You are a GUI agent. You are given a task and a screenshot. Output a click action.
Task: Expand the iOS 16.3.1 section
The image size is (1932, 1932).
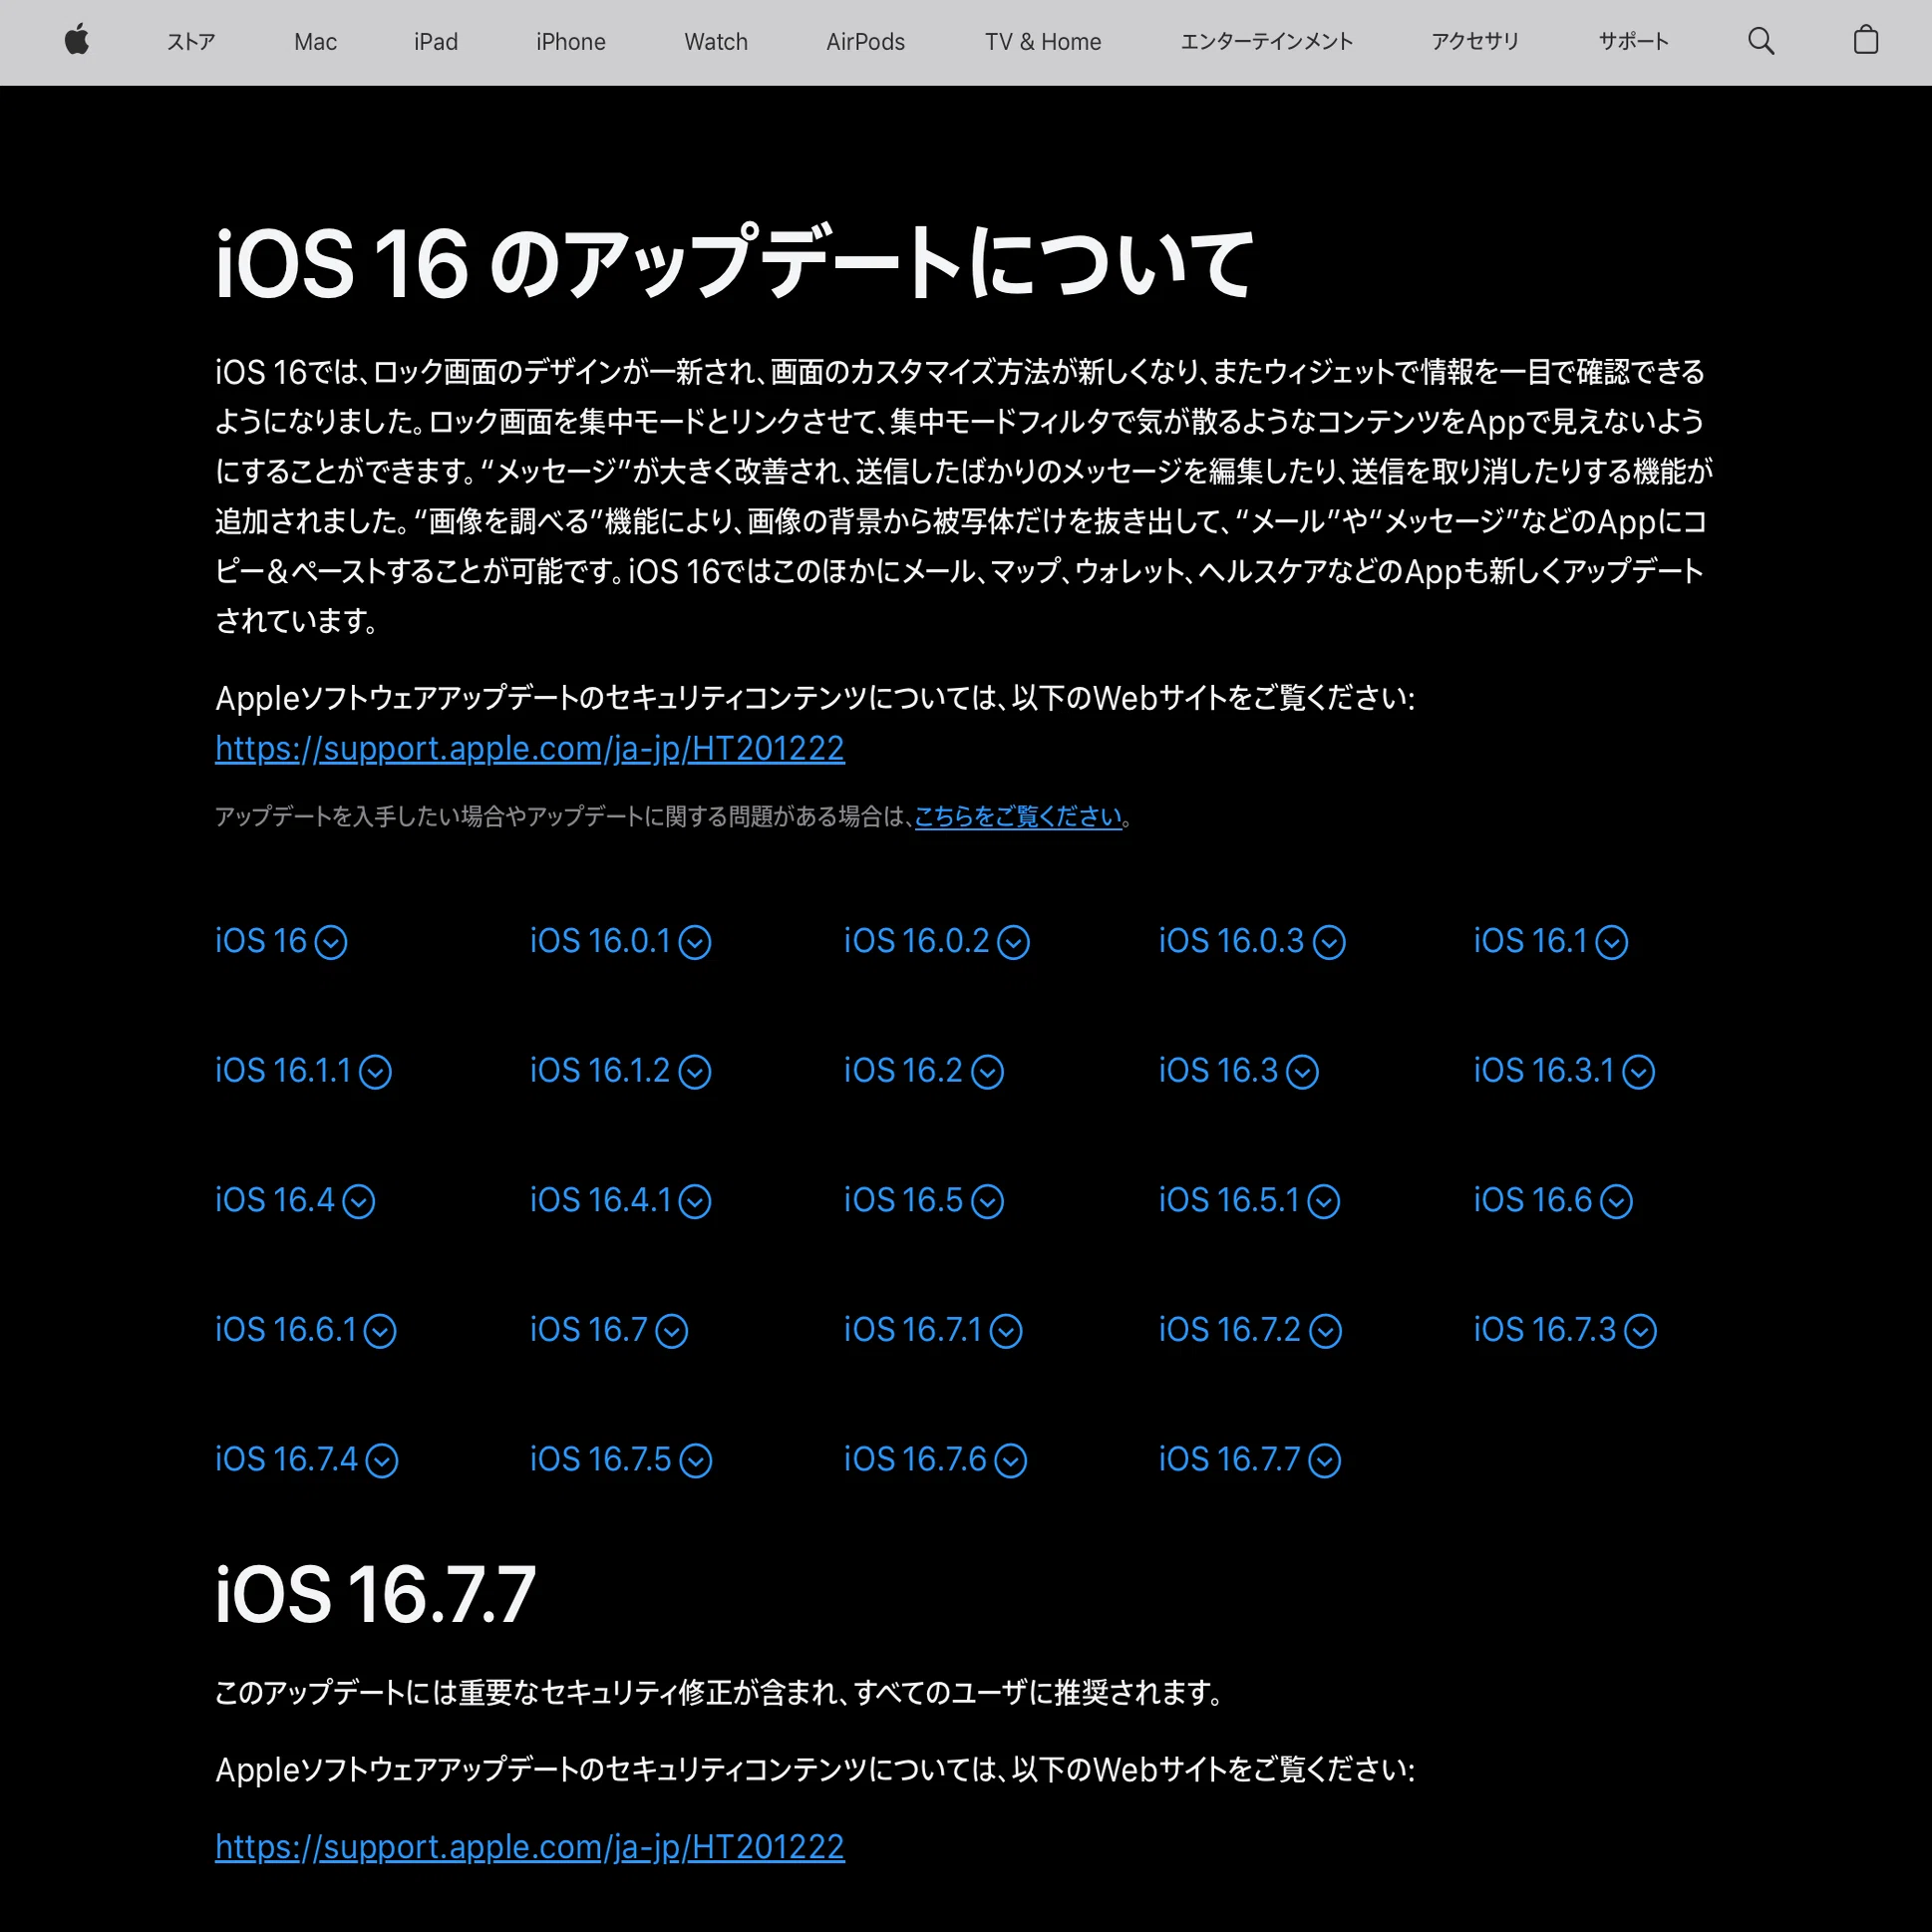pyautogui.click(x=1564, y=1071)
